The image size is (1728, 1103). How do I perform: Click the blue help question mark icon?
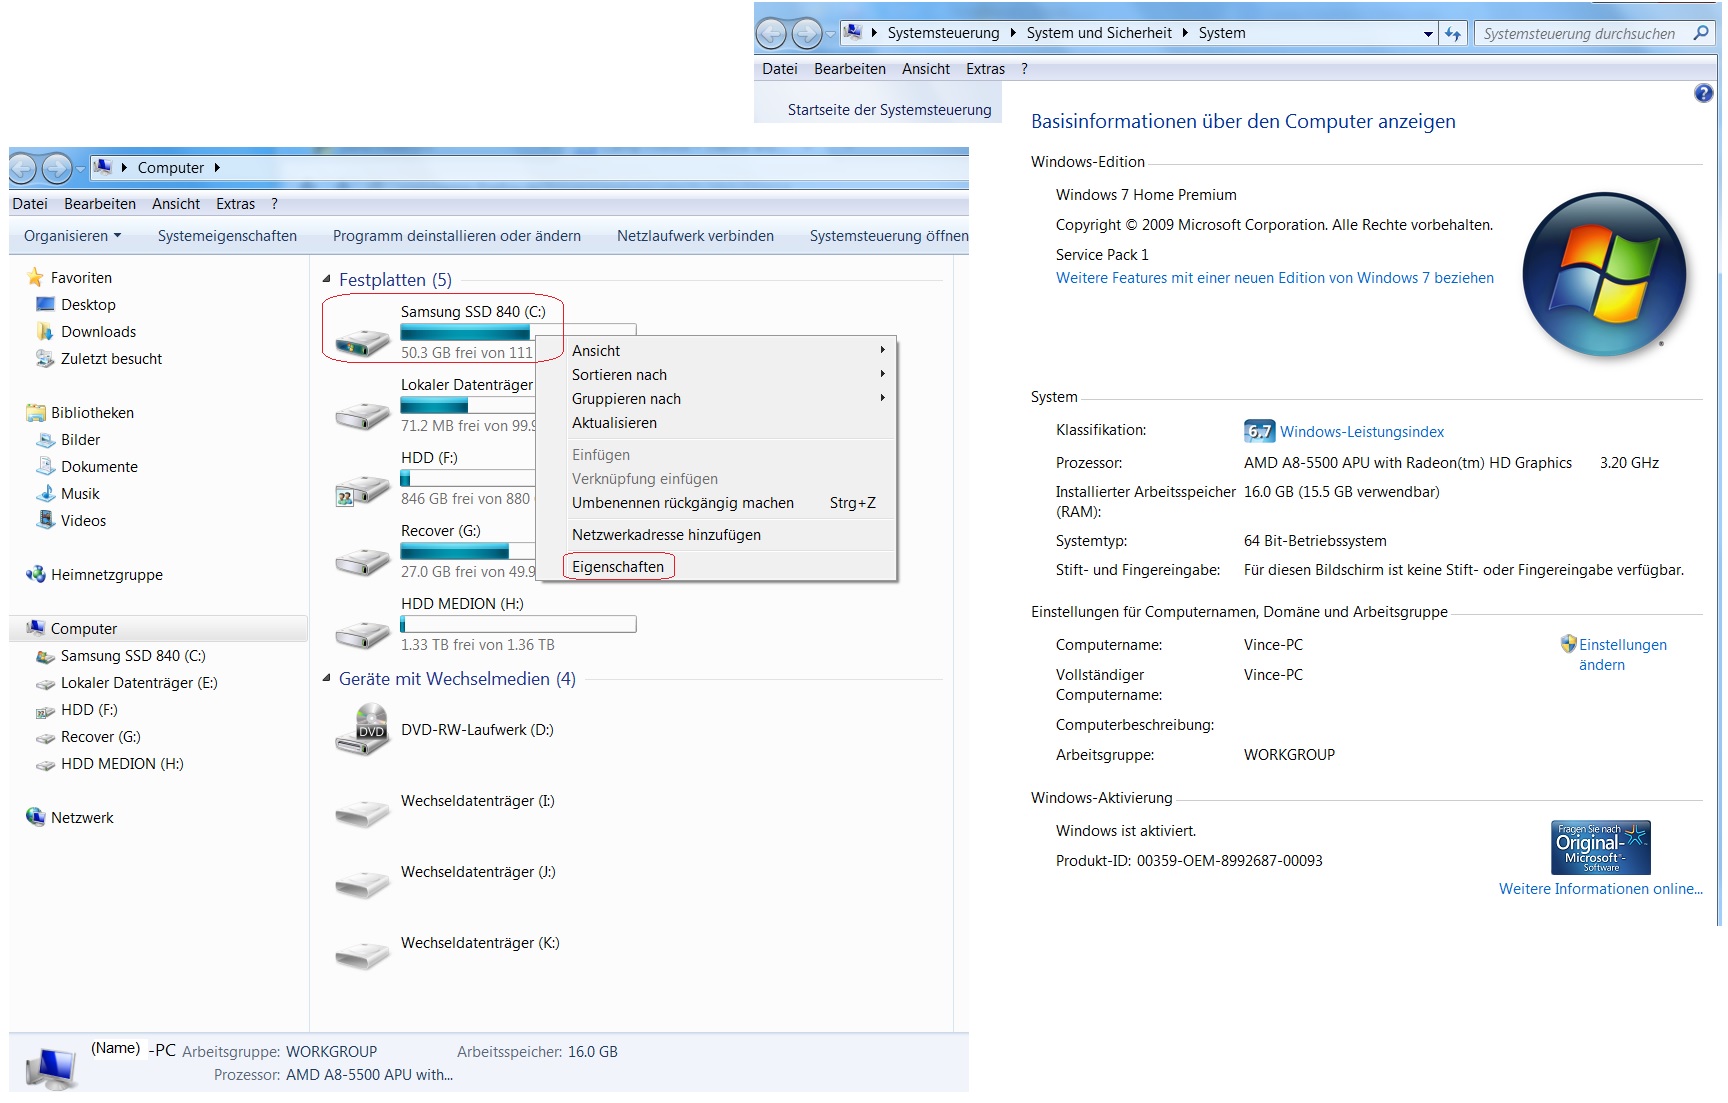click(x=1704, y=93)
